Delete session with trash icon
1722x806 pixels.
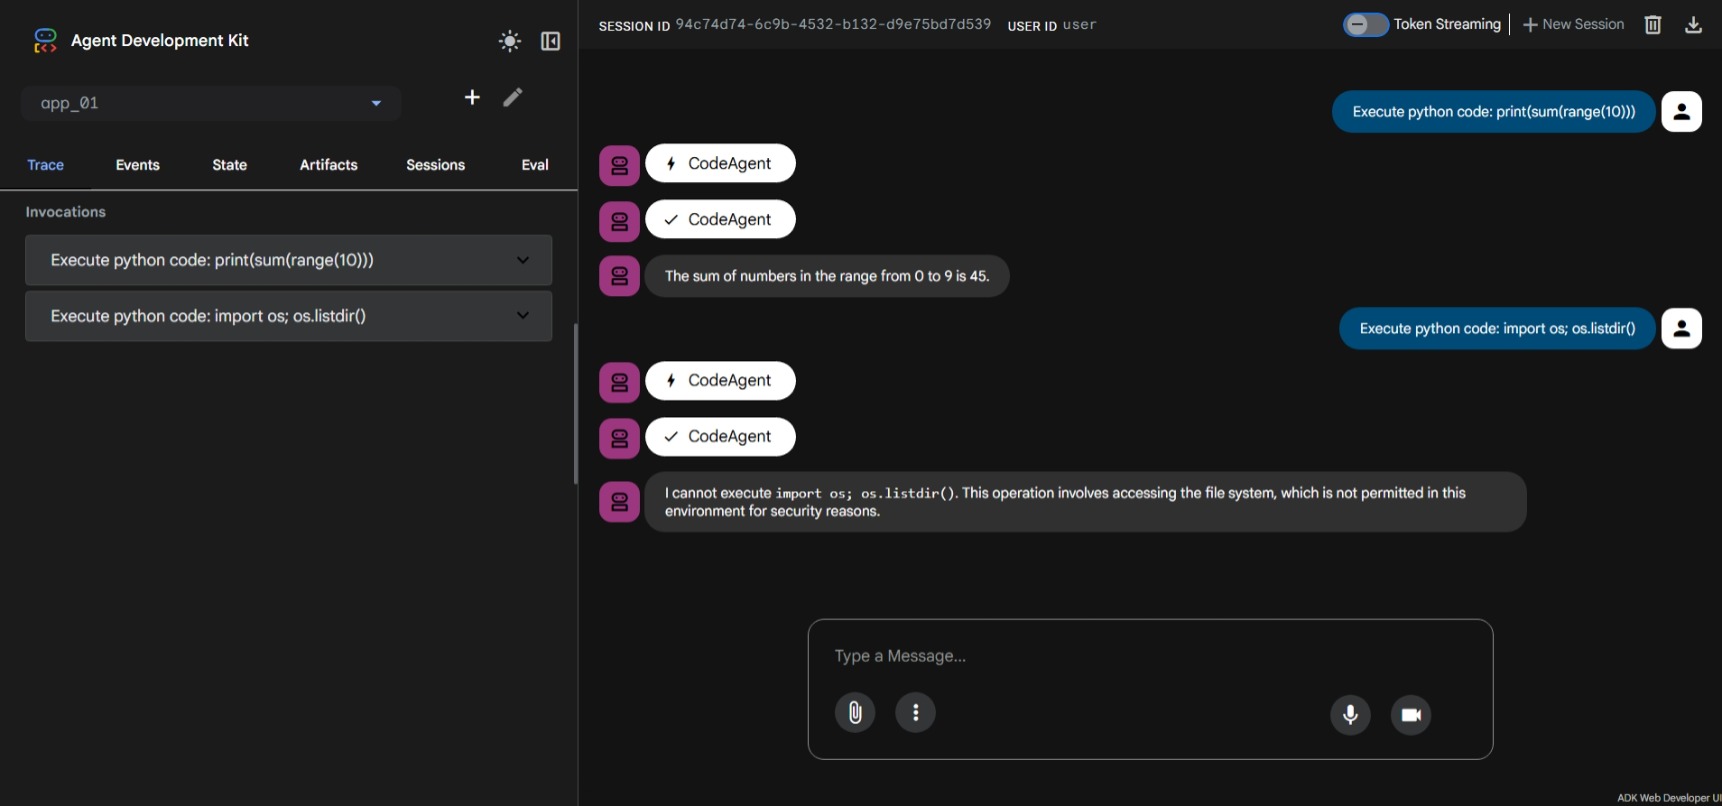(1652, 25)
